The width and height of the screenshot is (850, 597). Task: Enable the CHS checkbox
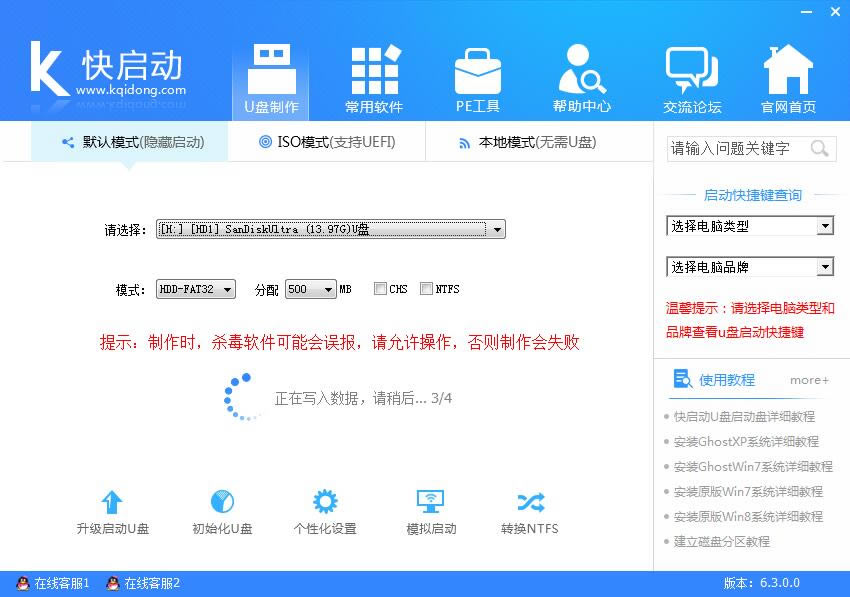click(x=380, y=288)
